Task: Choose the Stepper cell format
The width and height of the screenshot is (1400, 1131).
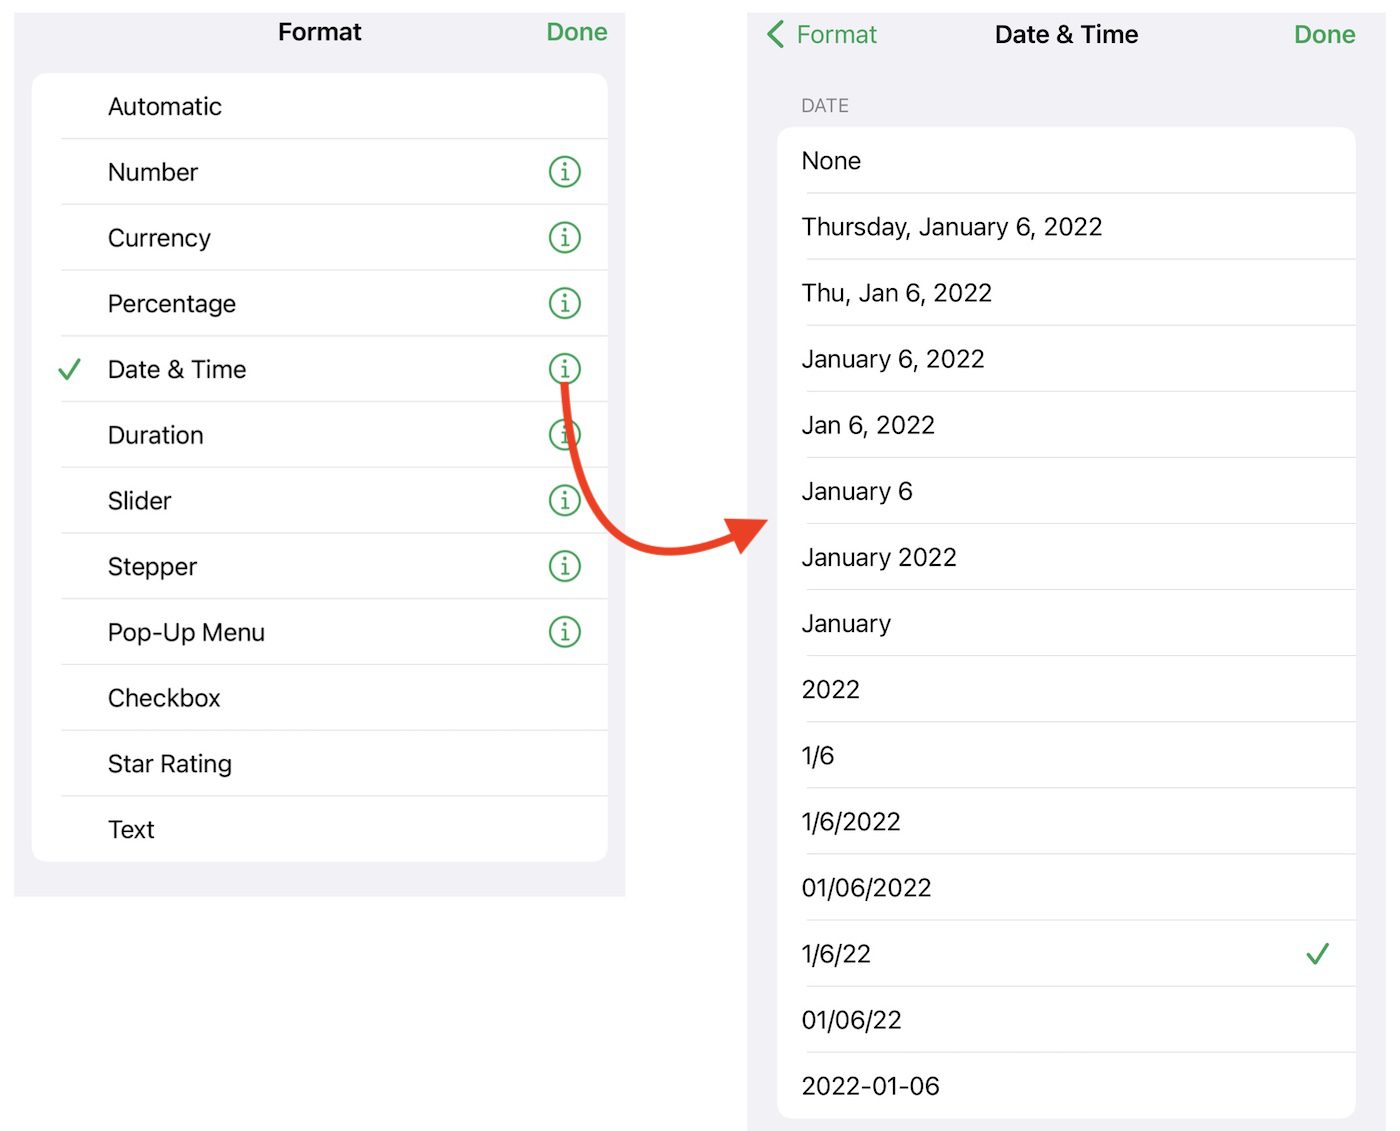Action: tap(152, 567)
